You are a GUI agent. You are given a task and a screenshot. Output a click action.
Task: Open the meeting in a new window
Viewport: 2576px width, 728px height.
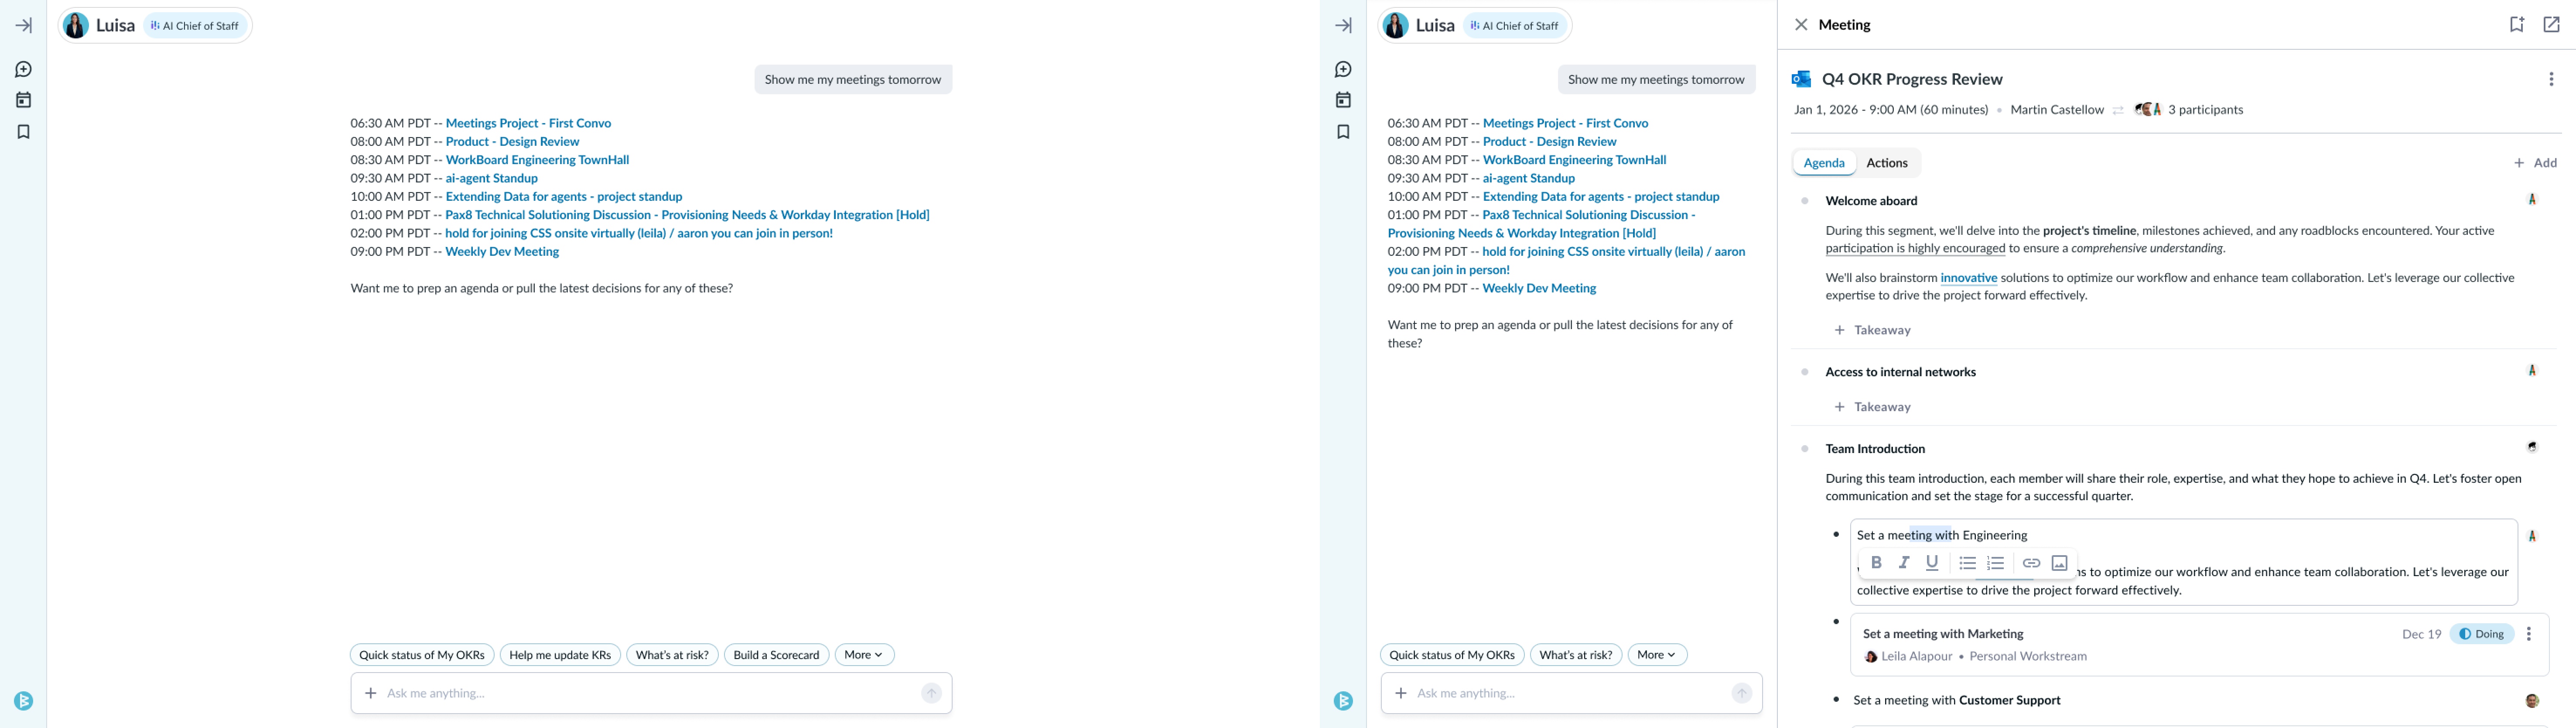(2551, 25)
